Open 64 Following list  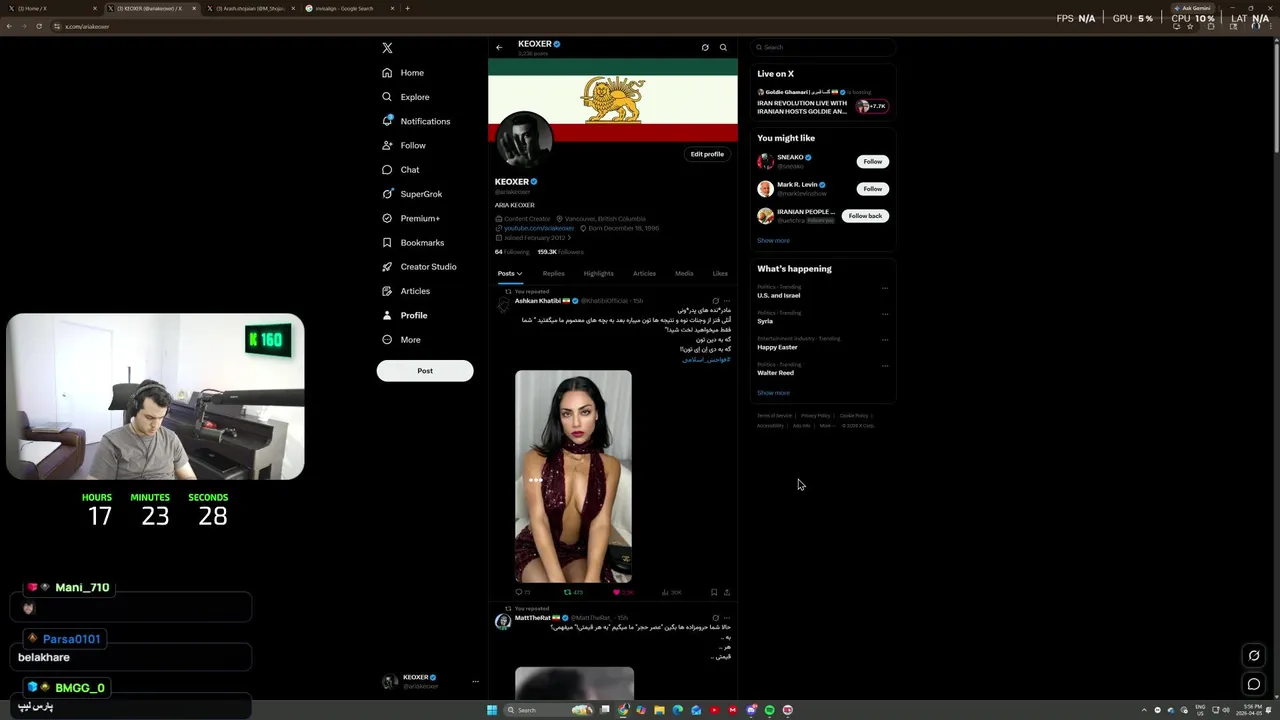pos(512,252)
